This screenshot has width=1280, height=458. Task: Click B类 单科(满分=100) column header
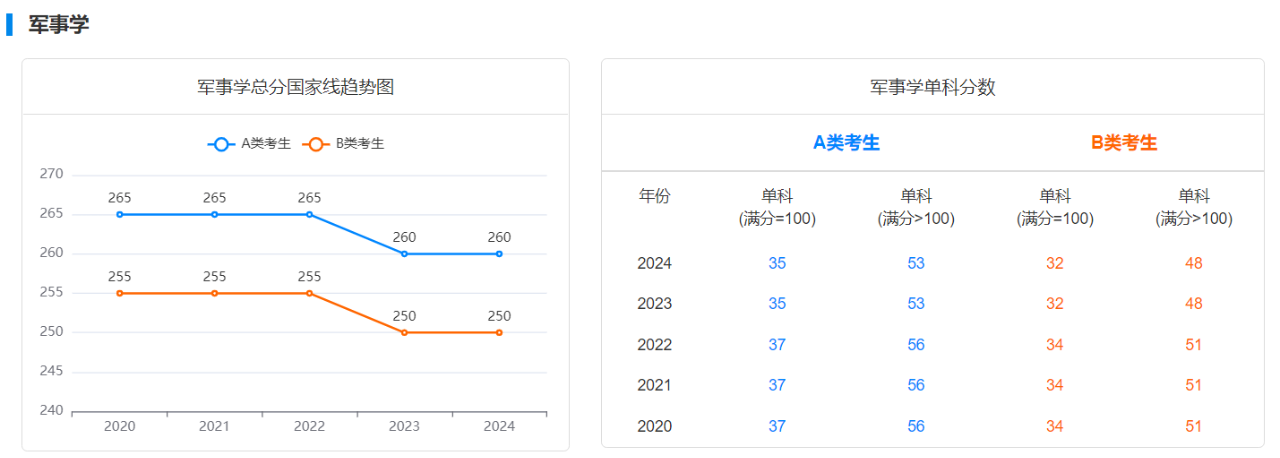click(x=1055, y=207)
